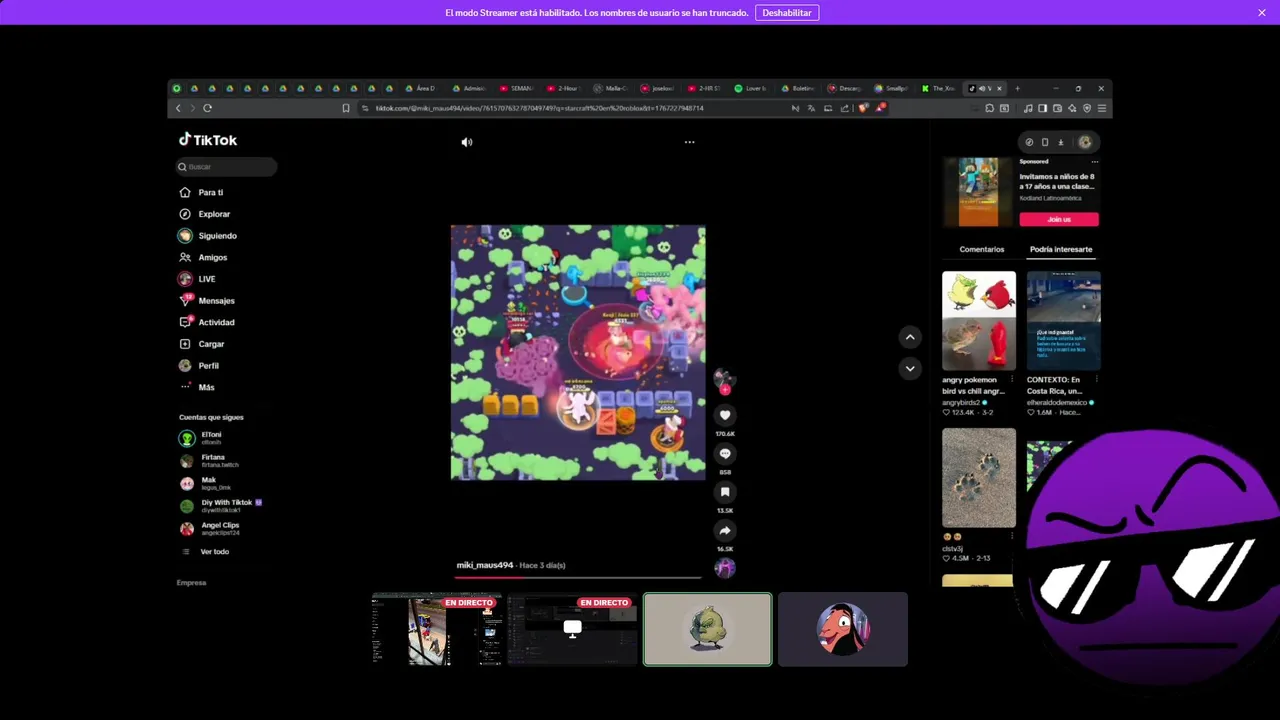Switch to the Comentarios tab
Image resolution: width=1280 pixels, height=720 pixels.
(982, 249)
